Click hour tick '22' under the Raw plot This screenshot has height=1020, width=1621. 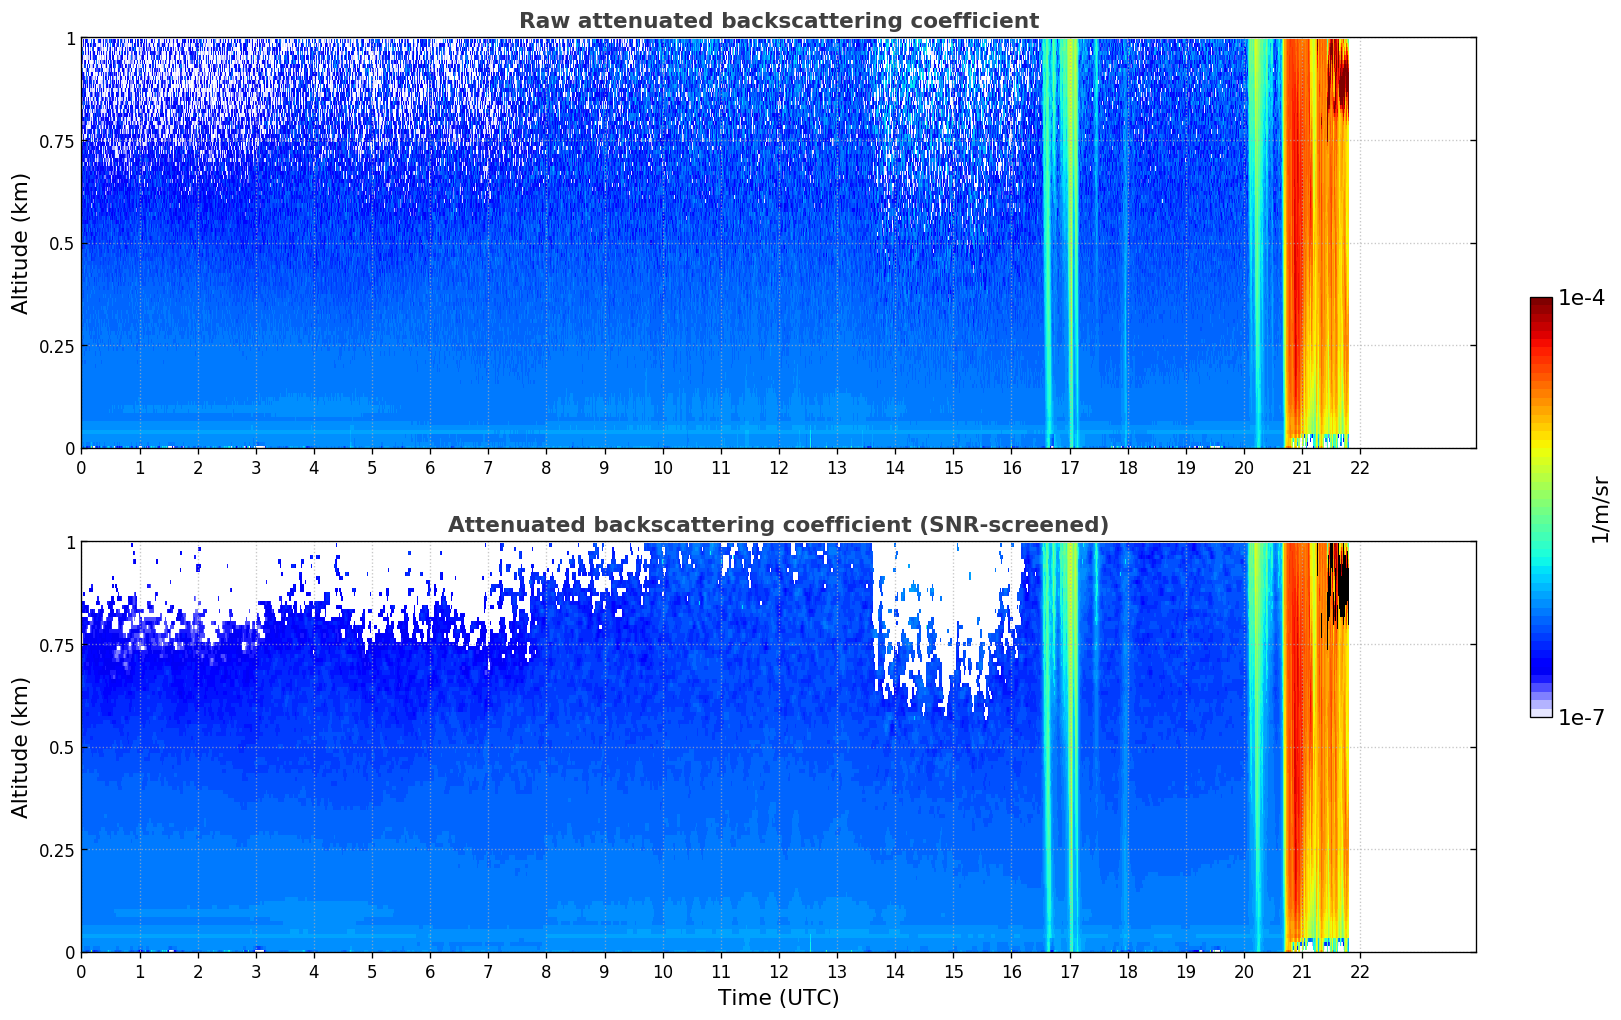tap(1360, 467)
